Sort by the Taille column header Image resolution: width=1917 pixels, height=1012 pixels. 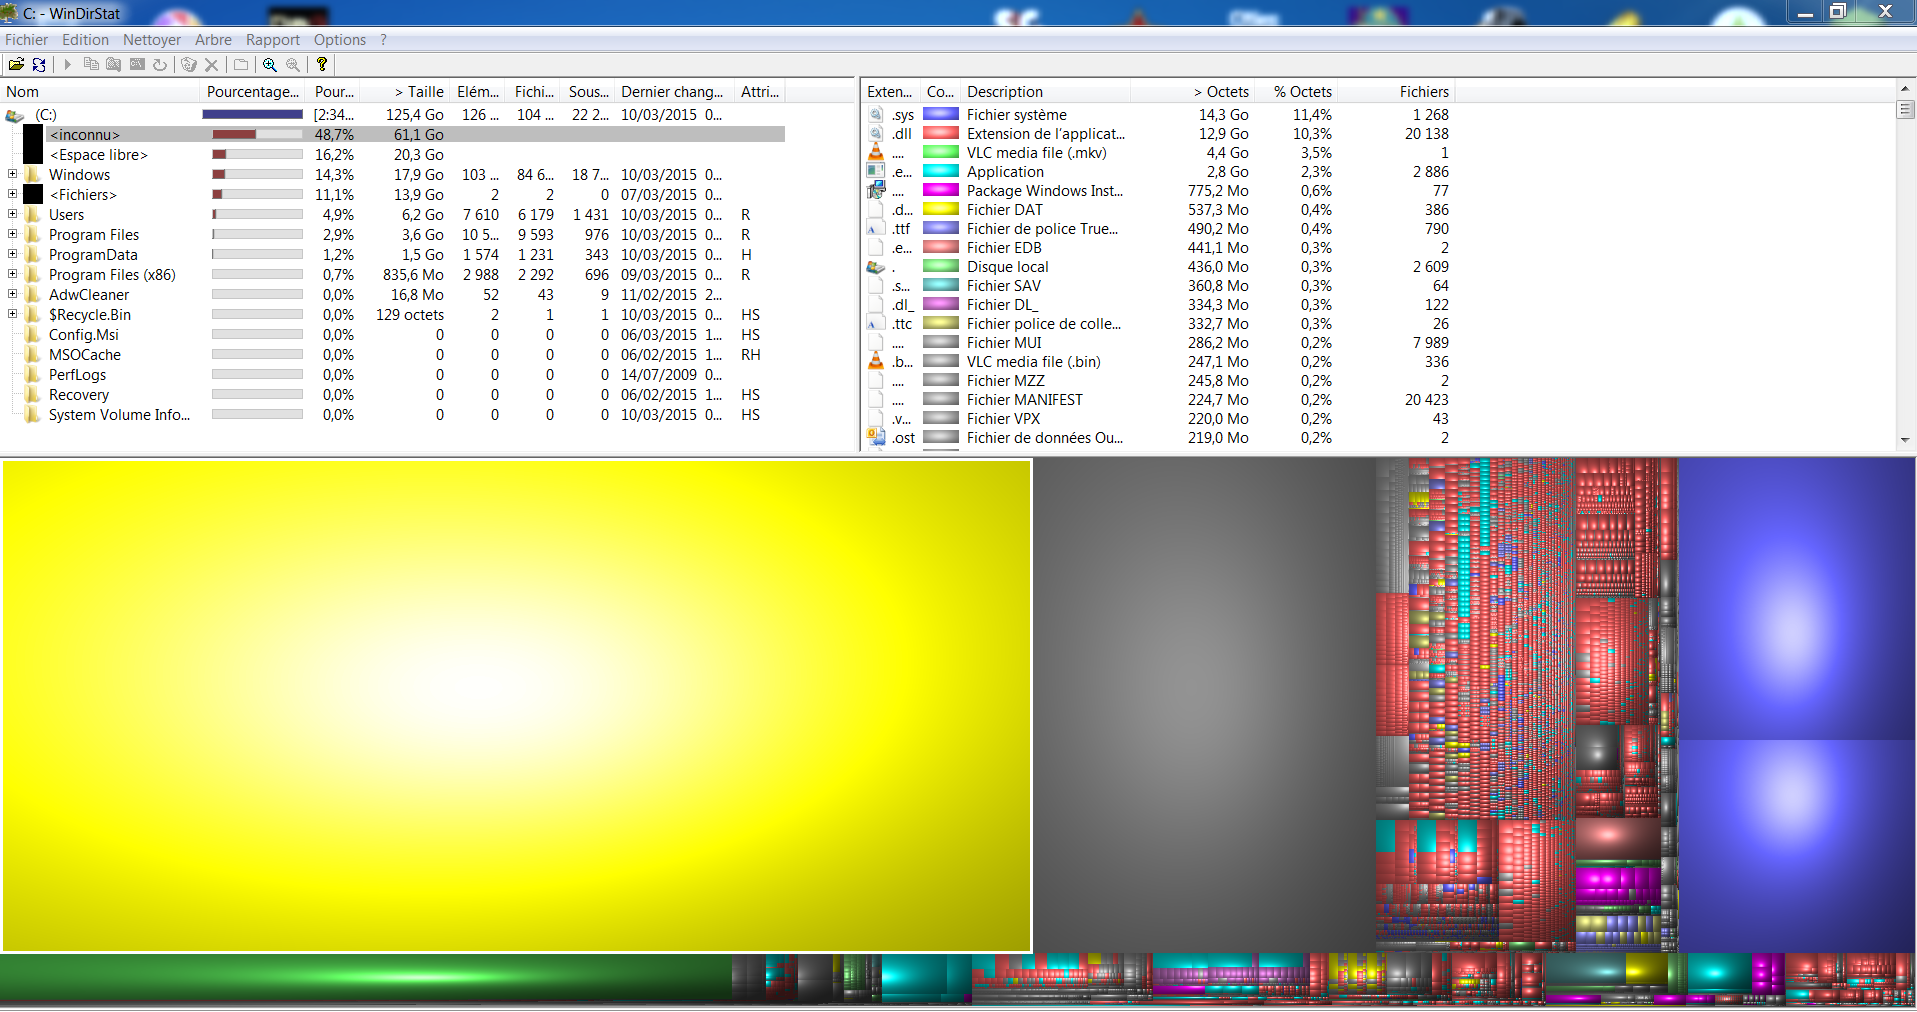pos(404,92)
